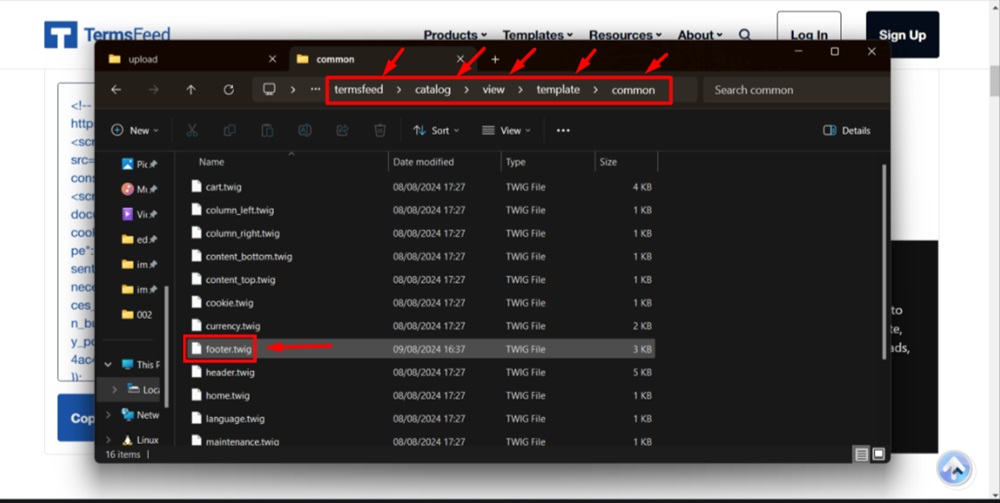Sort by the Name column header
Image resolution: width=1000 pixels, height=503 pixels.
tap(211, 162)
